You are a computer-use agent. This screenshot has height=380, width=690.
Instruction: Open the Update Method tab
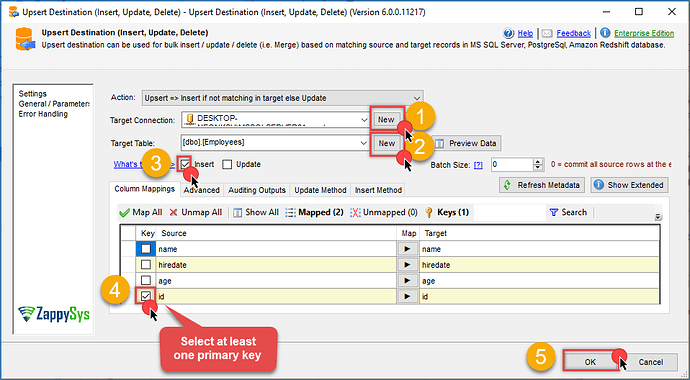(x=320, y=190)
